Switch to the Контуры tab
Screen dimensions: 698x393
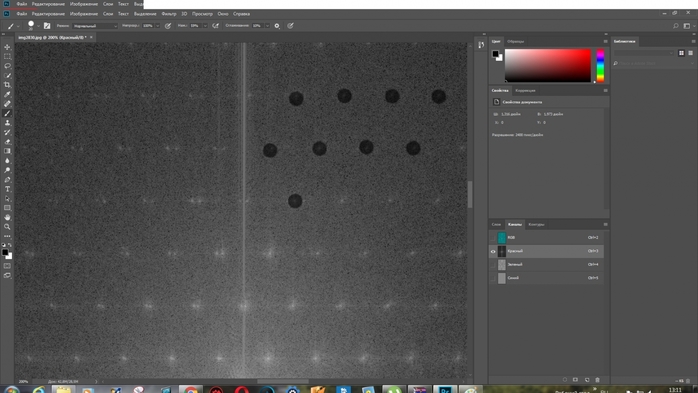(536, 224)
